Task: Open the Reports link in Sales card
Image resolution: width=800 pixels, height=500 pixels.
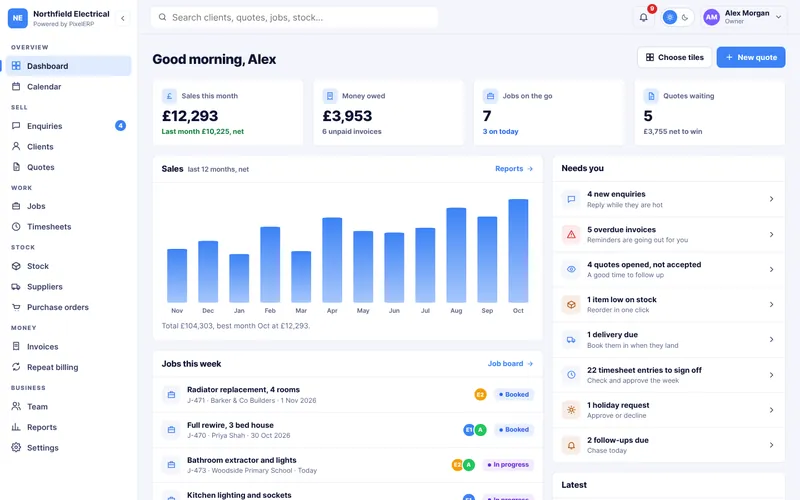Action: [x=514, y=169]
